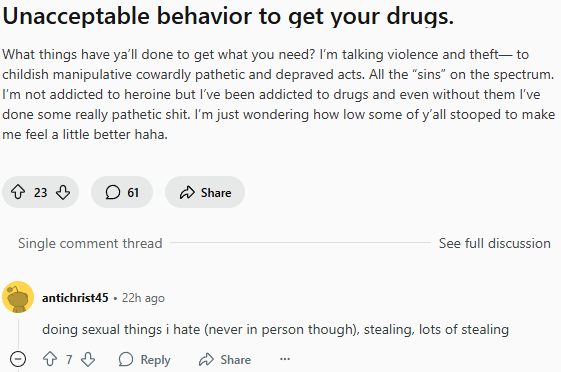Visit the antichrist45 username link
561x372 pixels.
(x=75, y=298)
